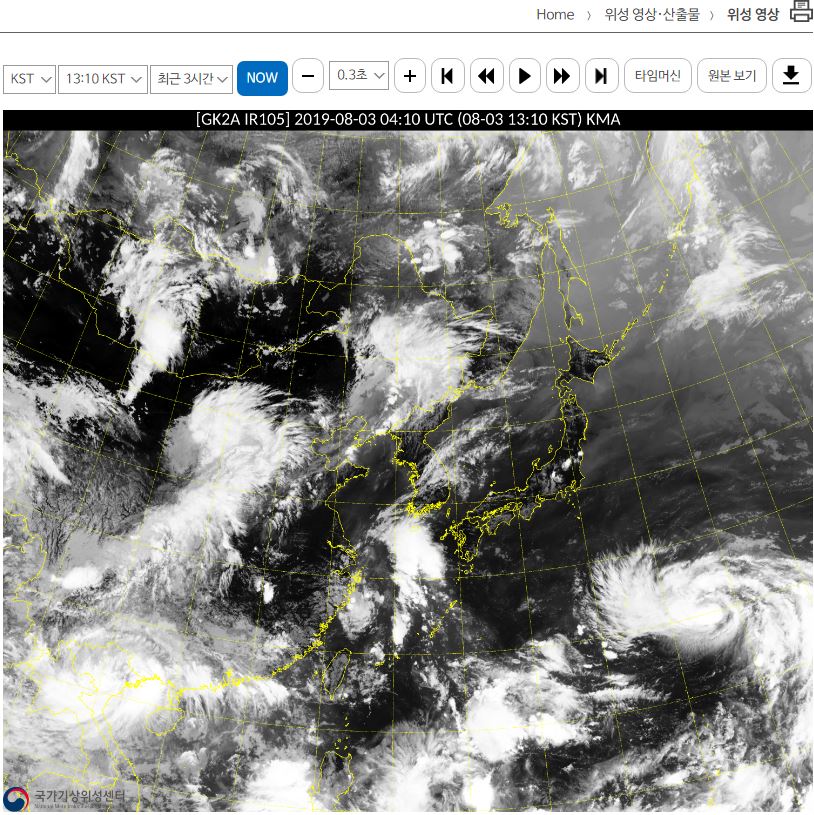
Task: Select the 위성 영상 breadcrumb item
Action: [752, 14]
